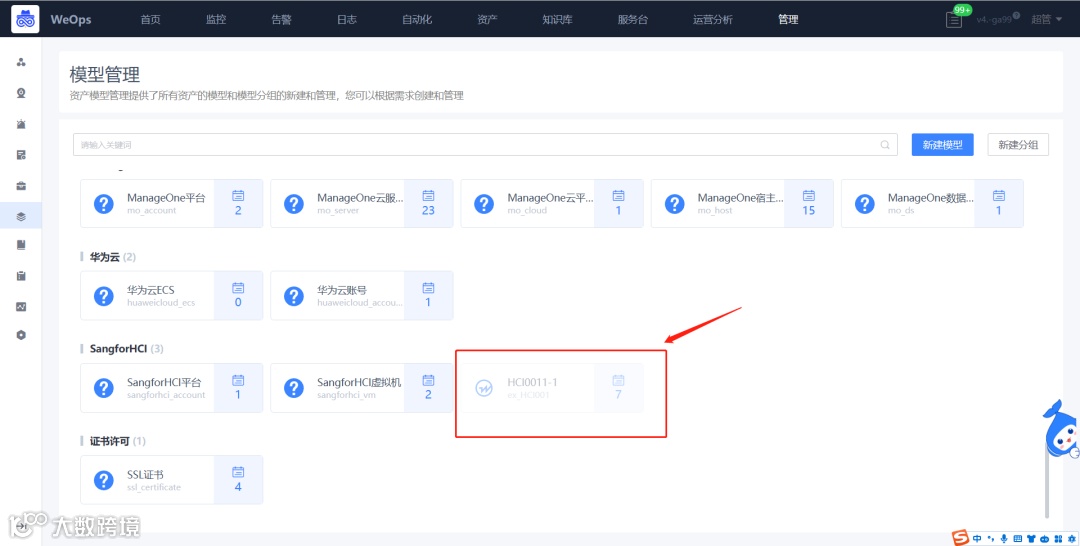The height and width of the screenshot is (546, 1080).
Task: Open the 超管 user dropdown
Action: (1046, 19)
